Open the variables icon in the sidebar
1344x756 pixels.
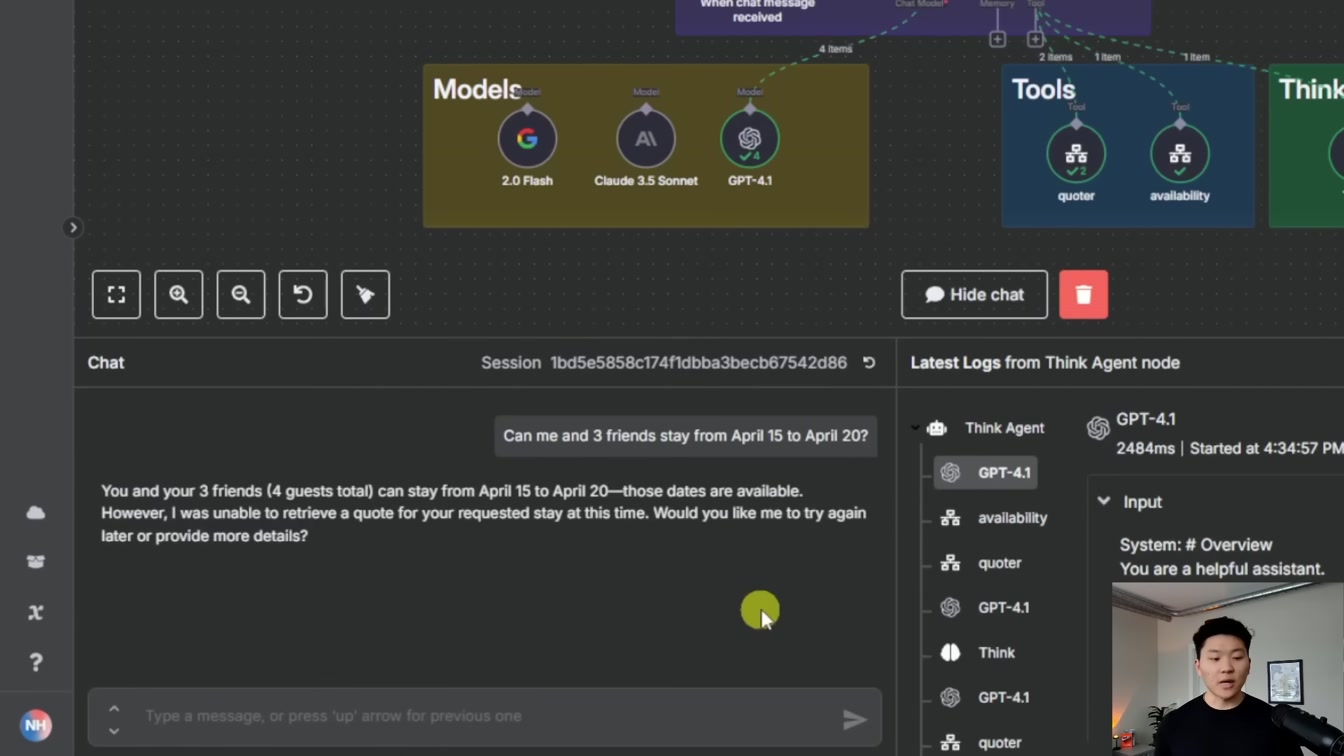[36, 612]
